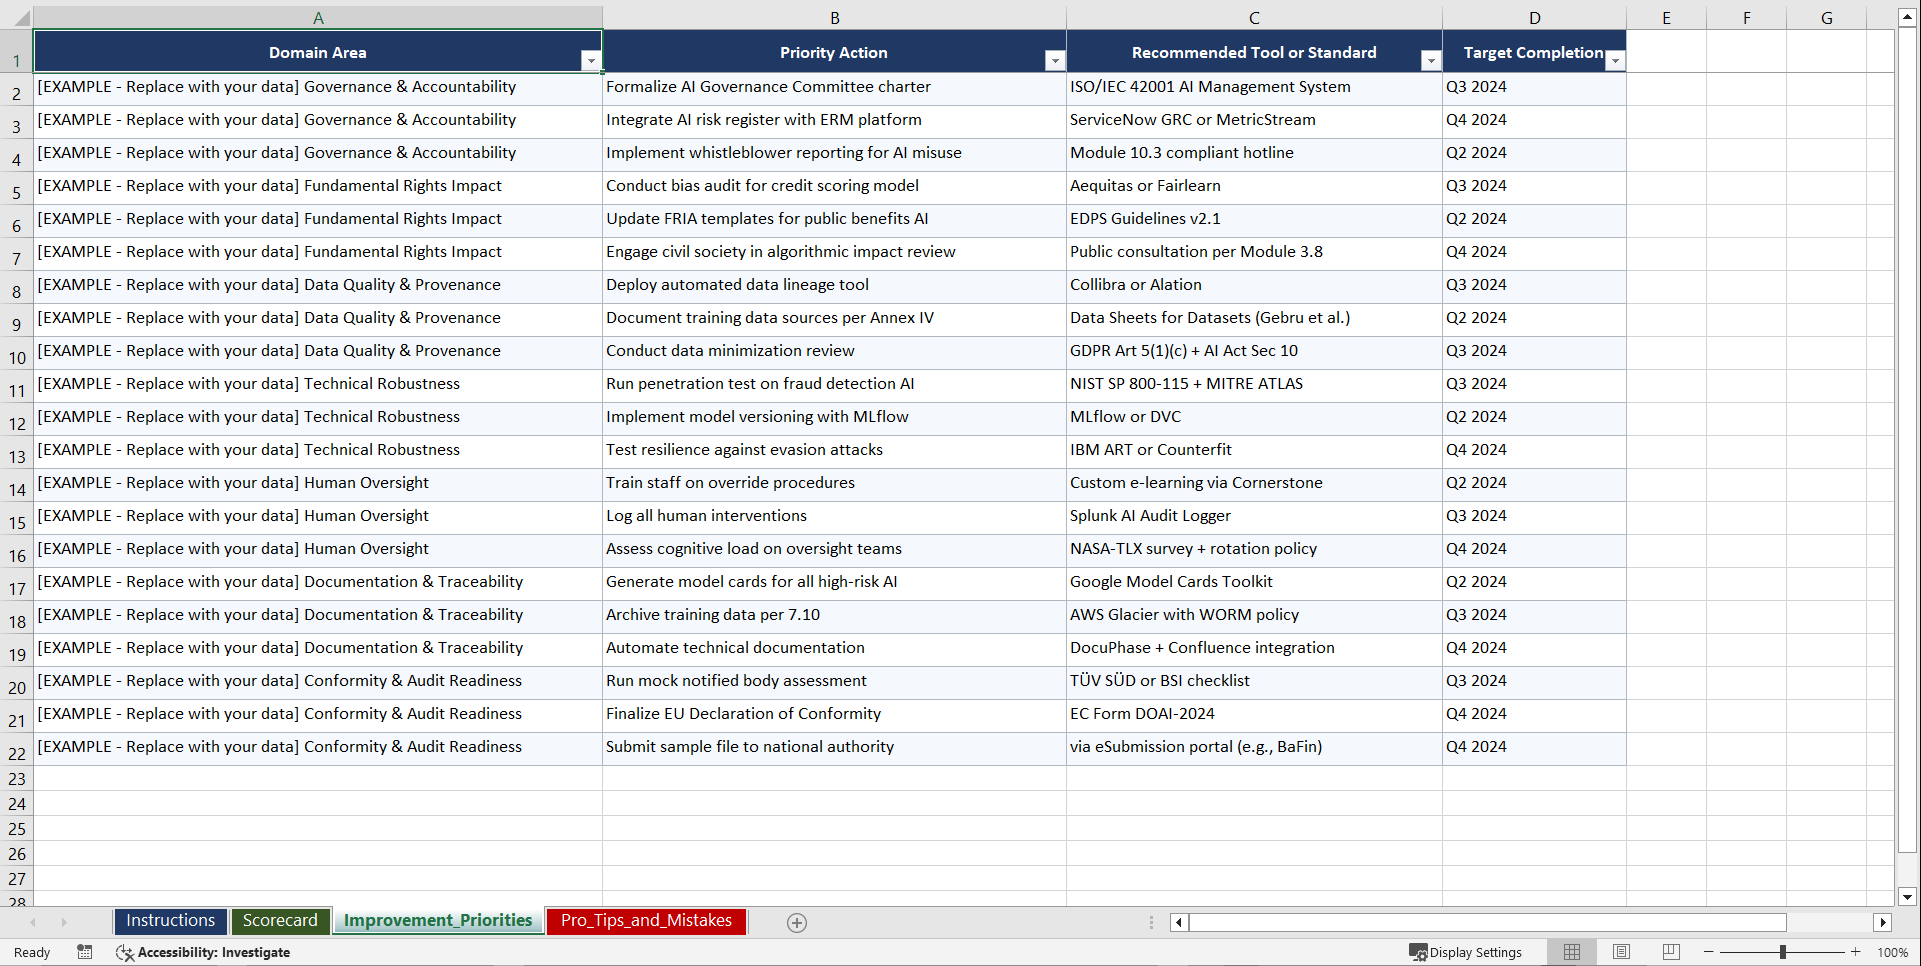Zoom in using the plus icon

coord(1856,952)
